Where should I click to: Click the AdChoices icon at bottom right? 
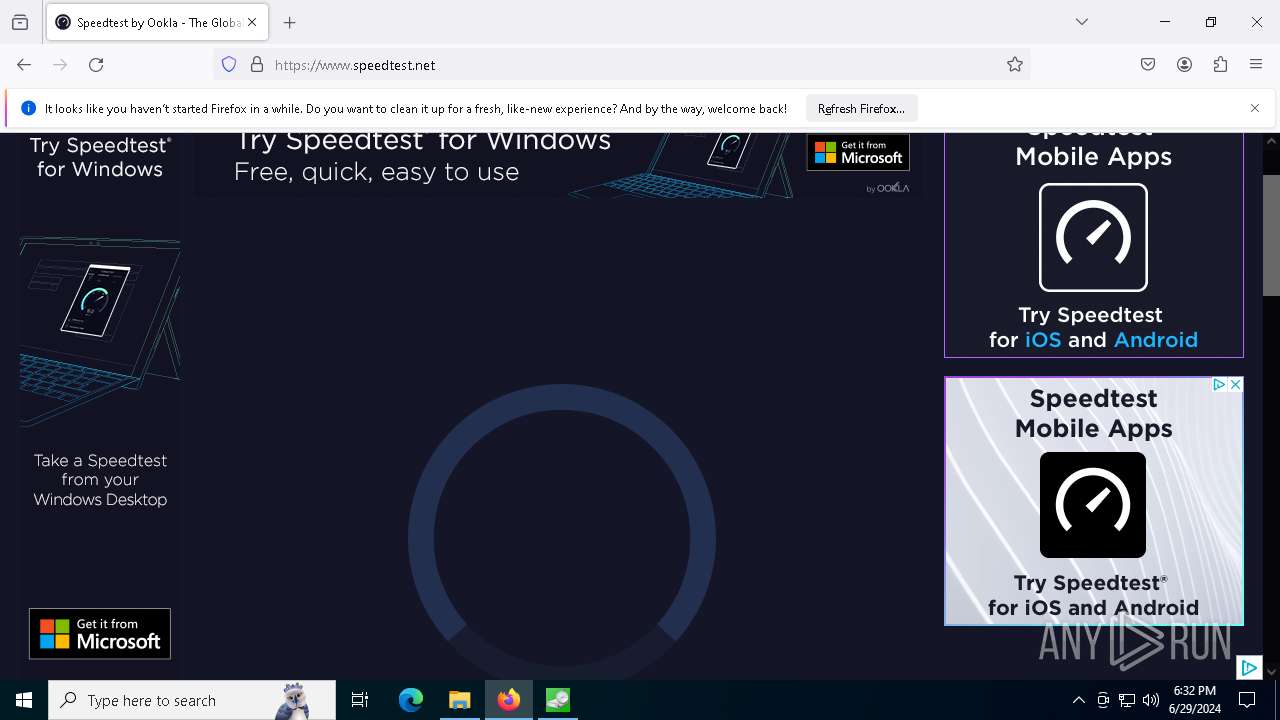(x=1249, y=667)
